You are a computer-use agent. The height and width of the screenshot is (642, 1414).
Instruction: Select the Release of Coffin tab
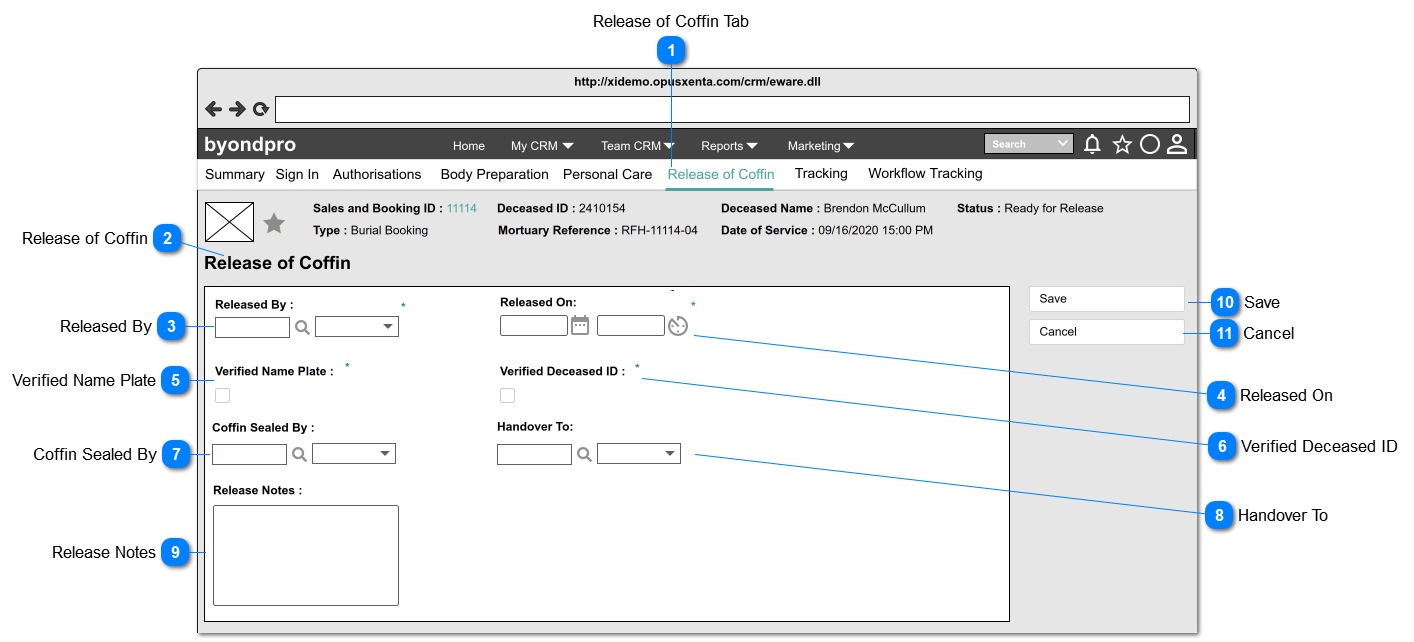(x=721, y=174)
